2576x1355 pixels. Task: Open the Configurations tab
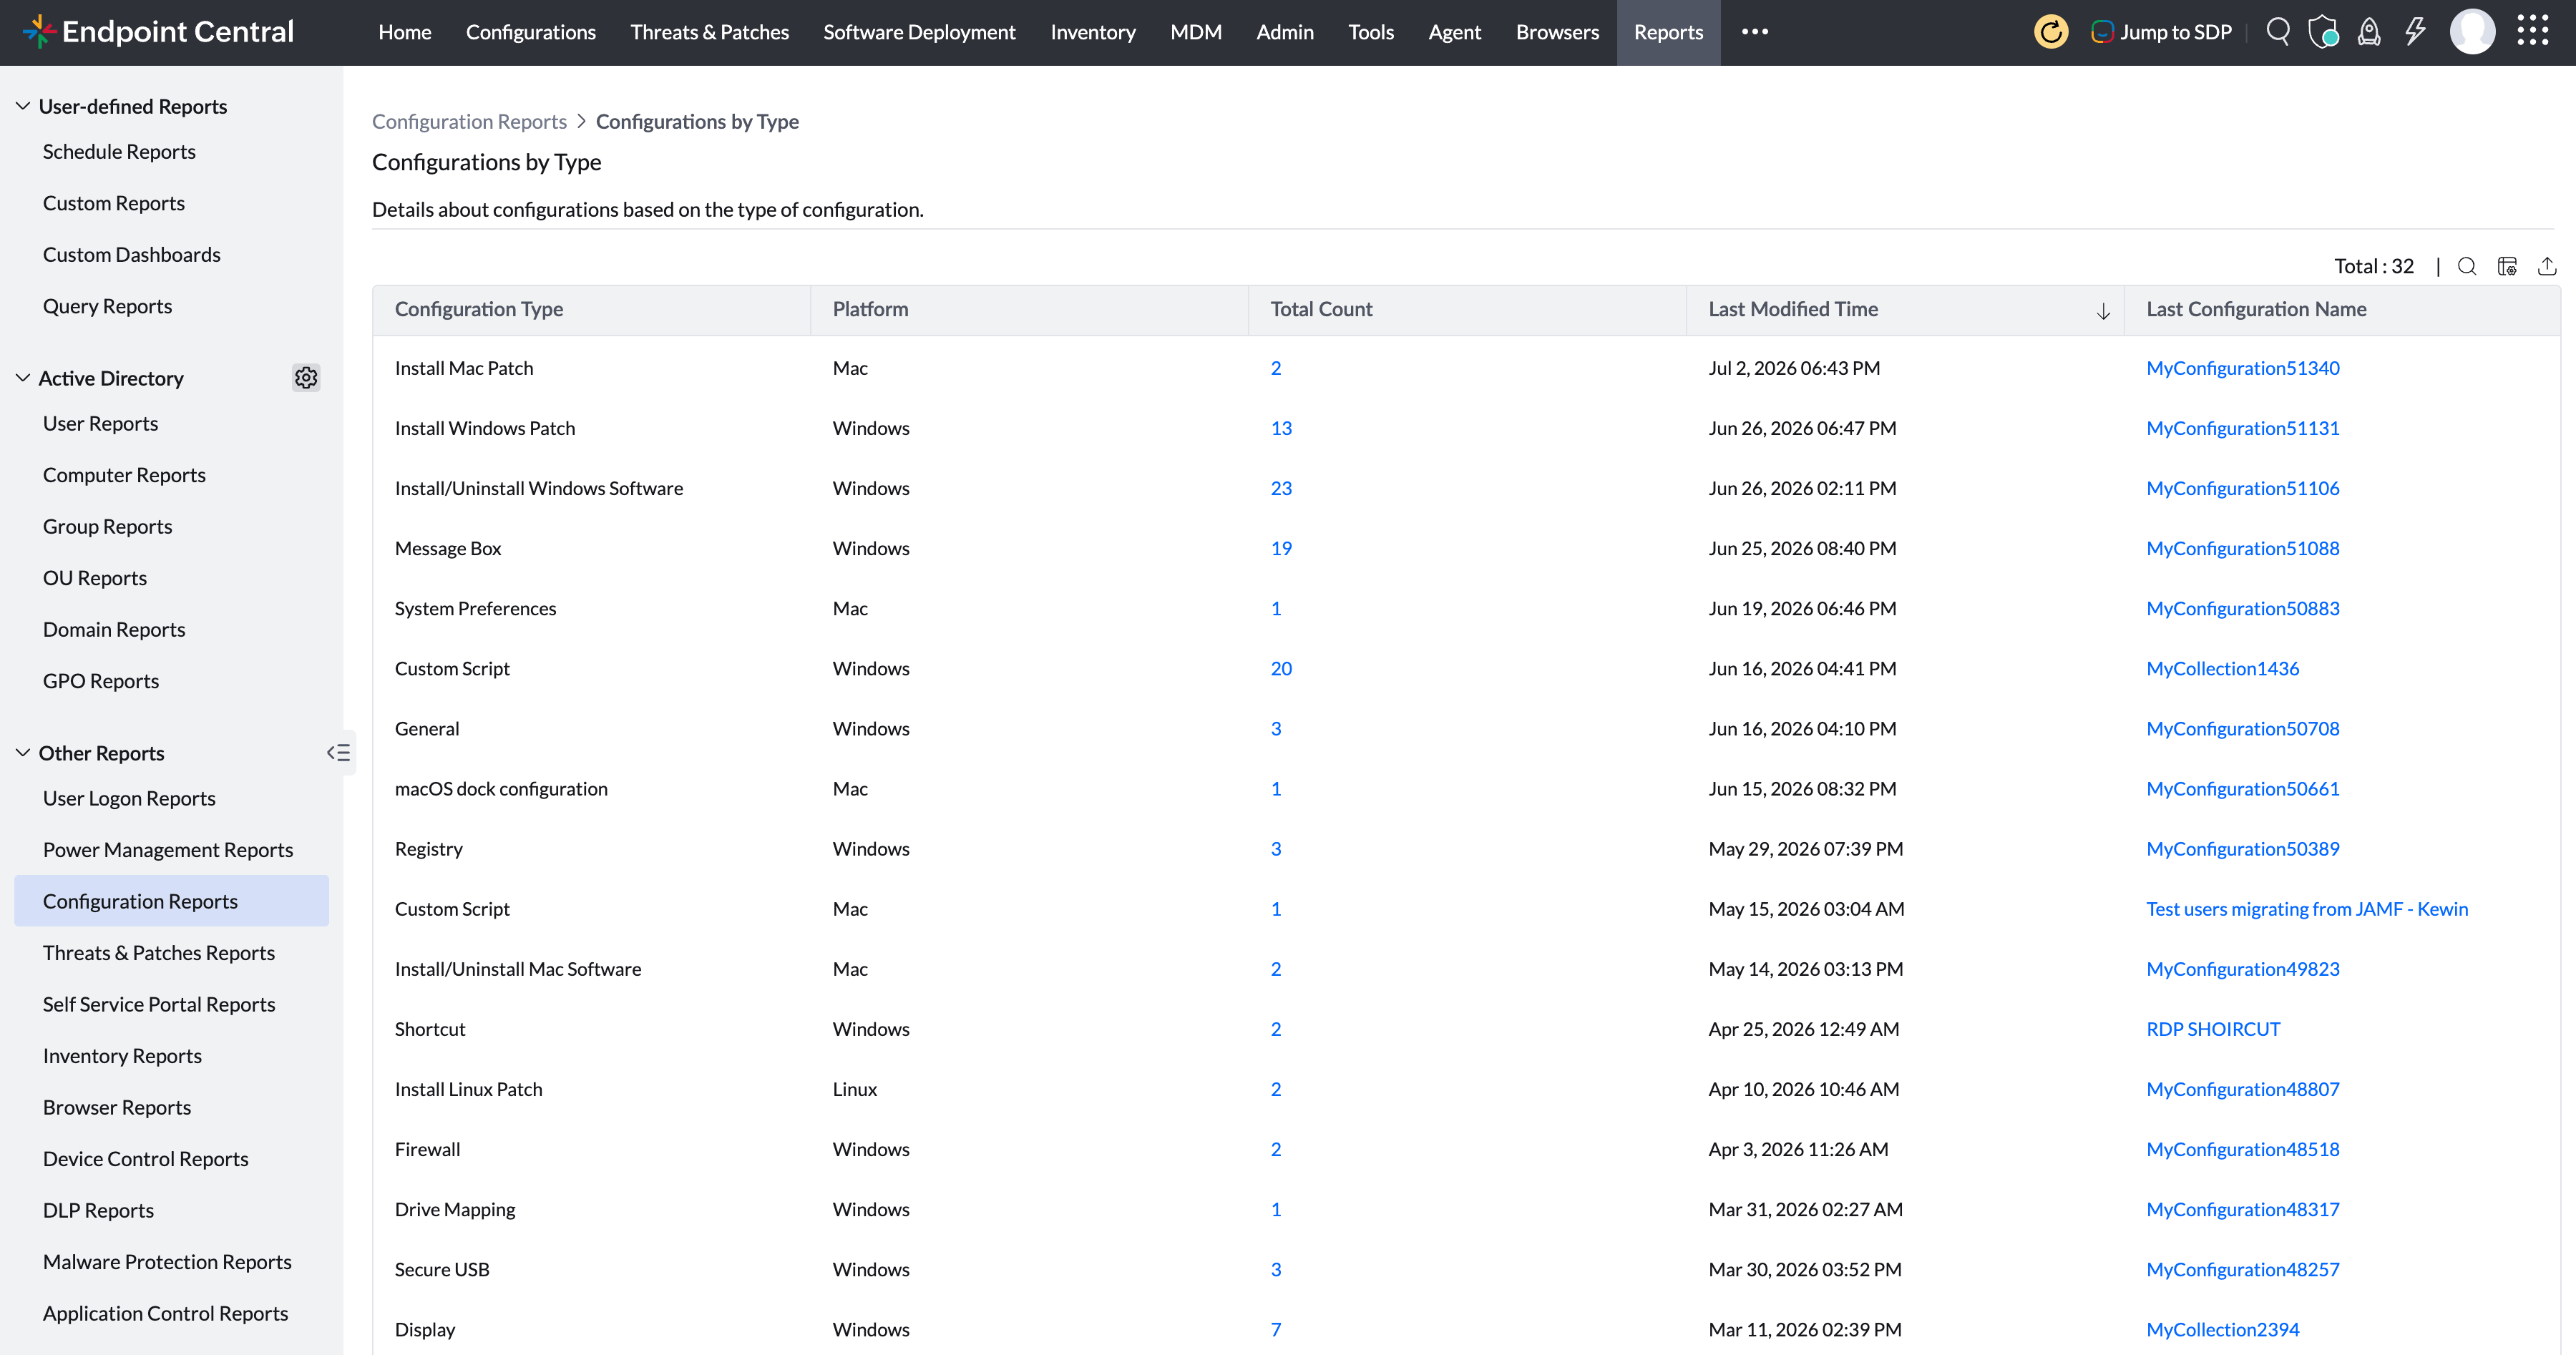[x=530, y=32]
